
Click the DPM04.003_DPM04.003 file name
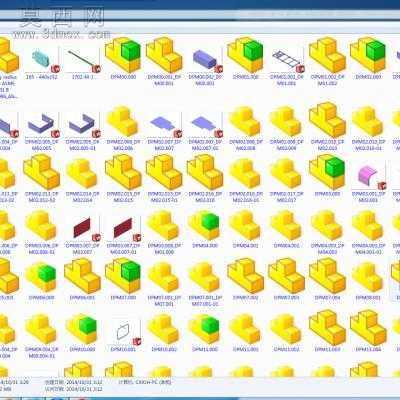[327, 249]
